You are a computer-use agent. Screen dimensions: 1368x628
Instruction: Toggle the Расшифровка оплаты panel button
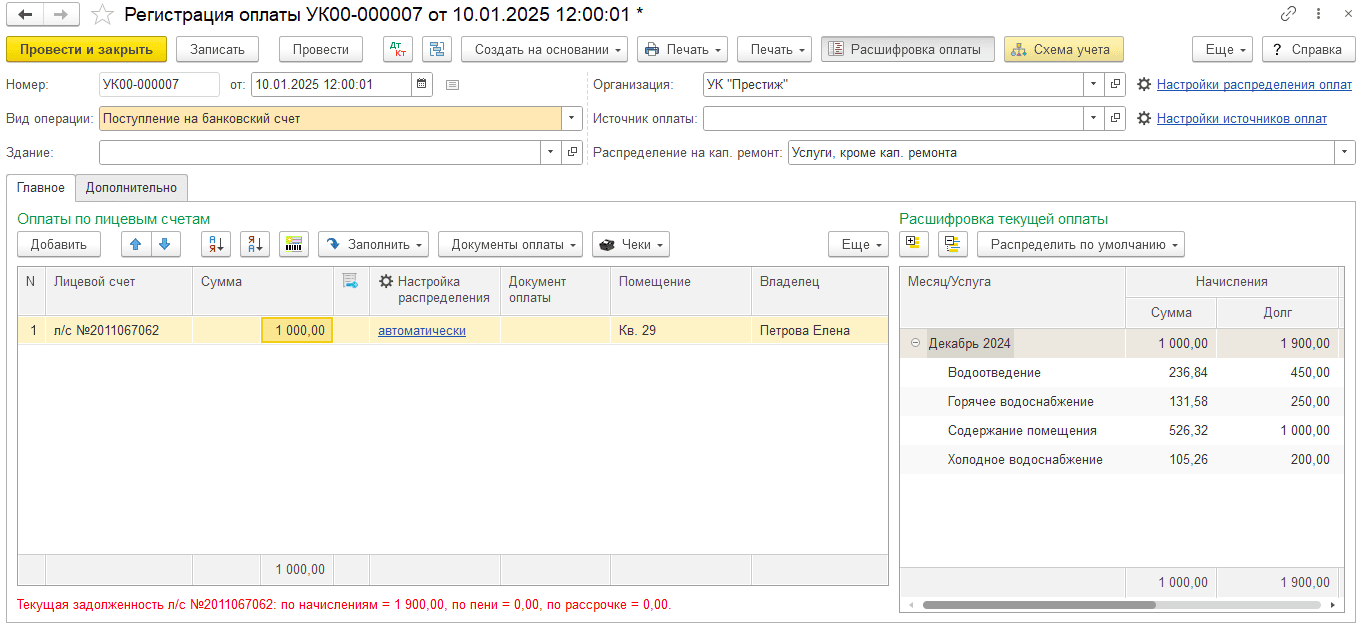pyautogui.click(x=907, y=49)
